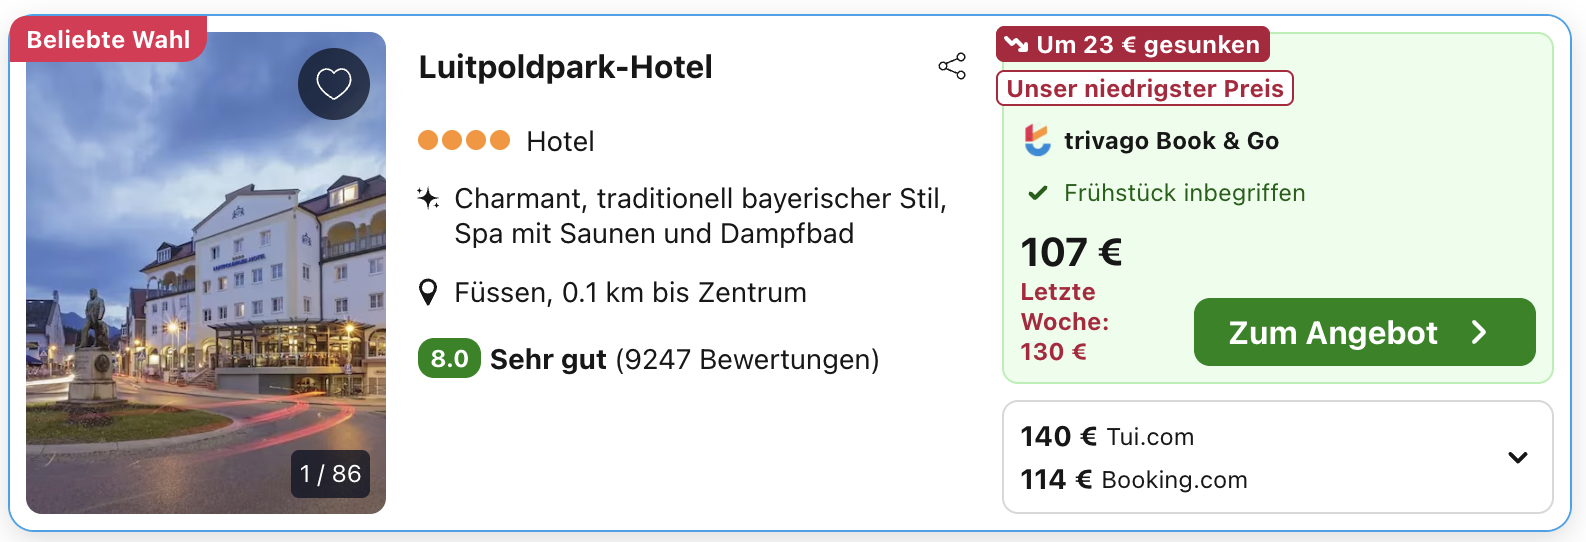The image size is (1586, 542).
Task: Open the 9247 Bewertungen reviews text
Action: pyautogui.click(x=747, y=359)
